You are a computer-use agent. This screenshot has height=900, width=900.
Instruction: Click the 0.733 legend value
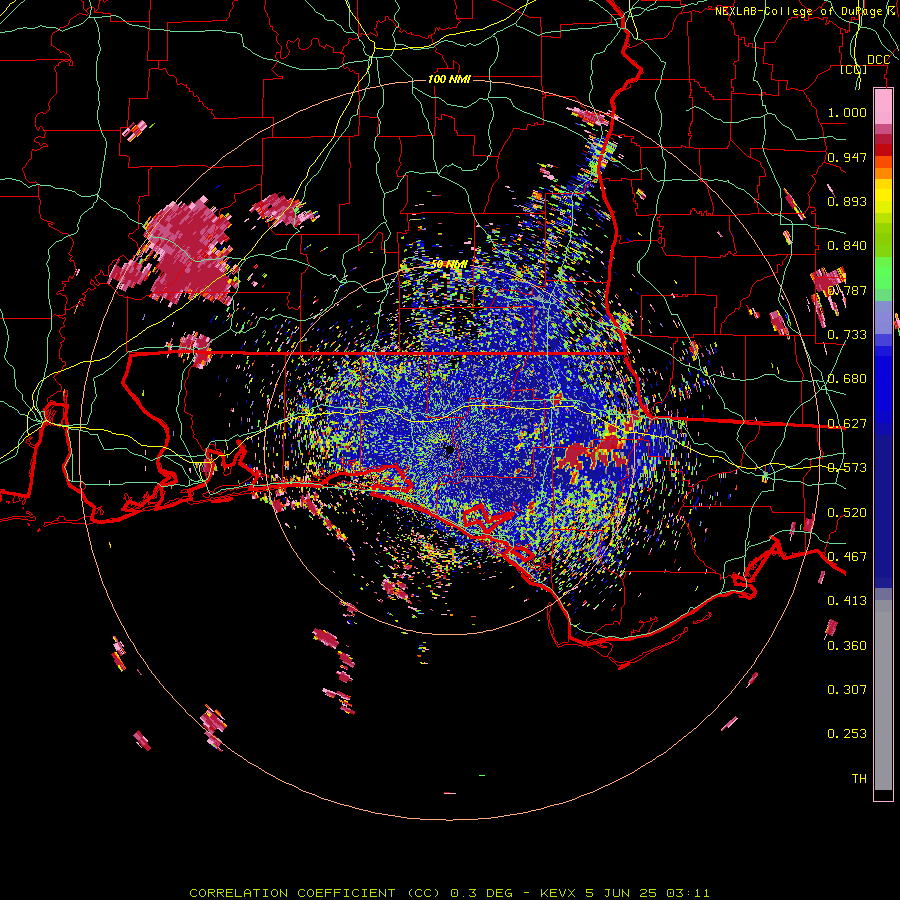[x=847, y=335]
